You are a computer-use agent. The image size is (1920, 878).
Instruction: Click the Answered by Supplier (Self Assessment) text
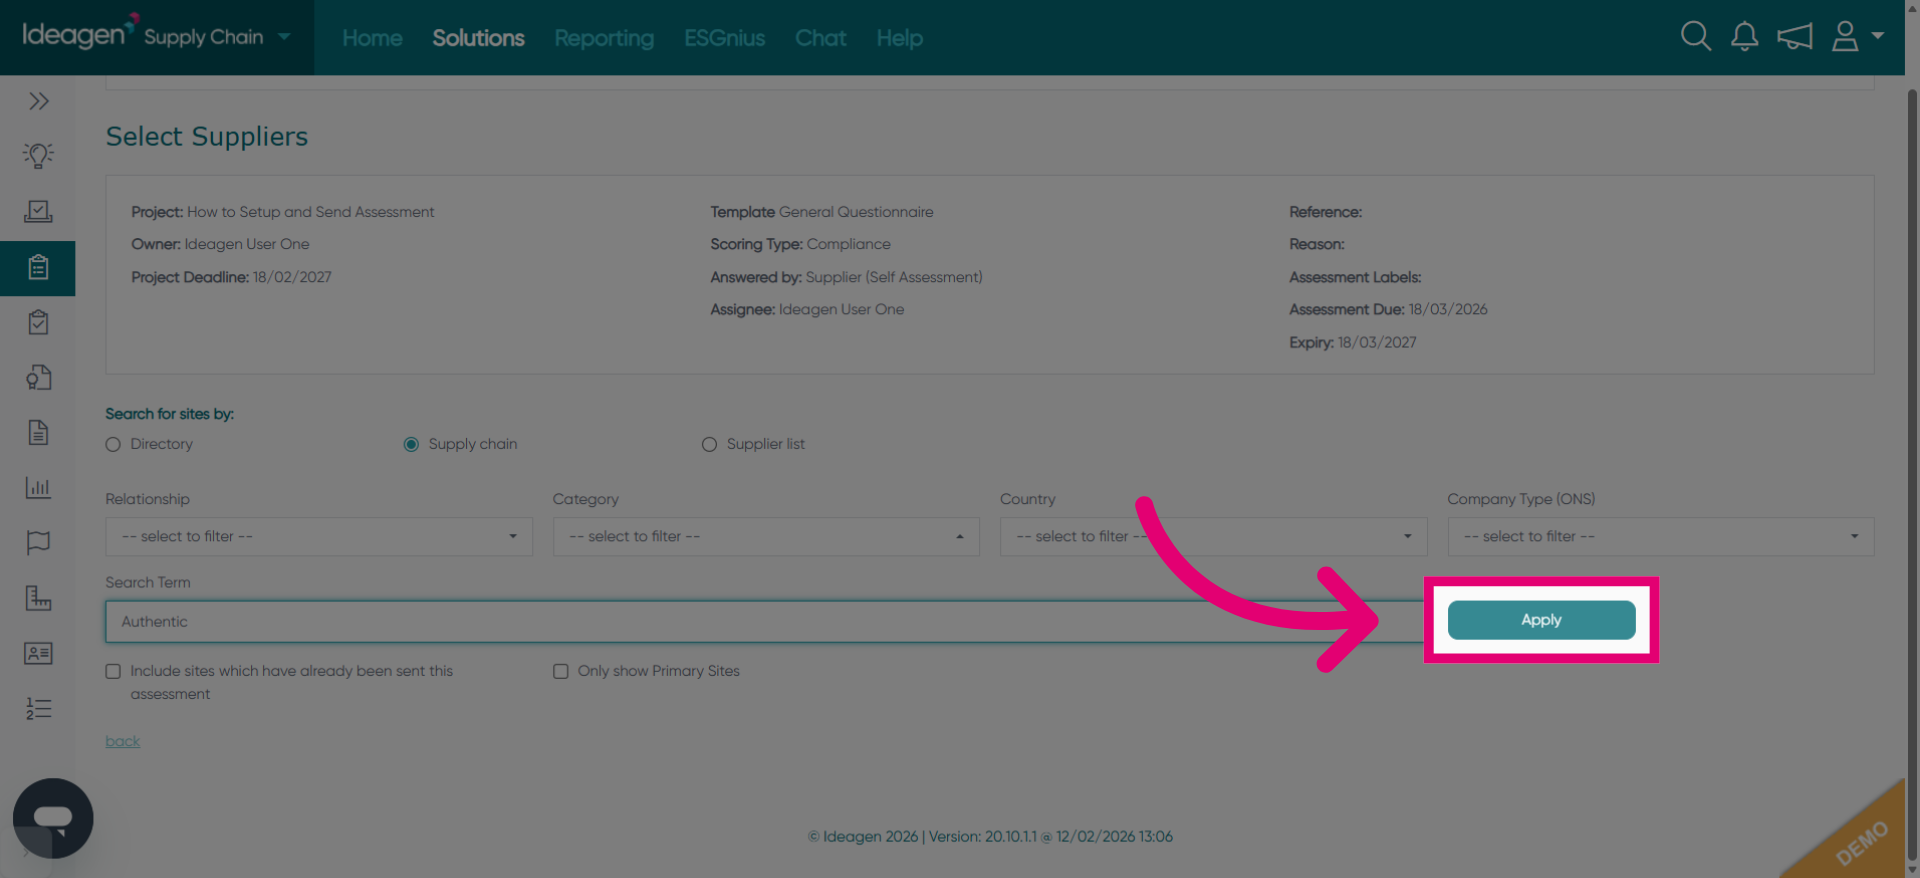(x=846, y=277)
